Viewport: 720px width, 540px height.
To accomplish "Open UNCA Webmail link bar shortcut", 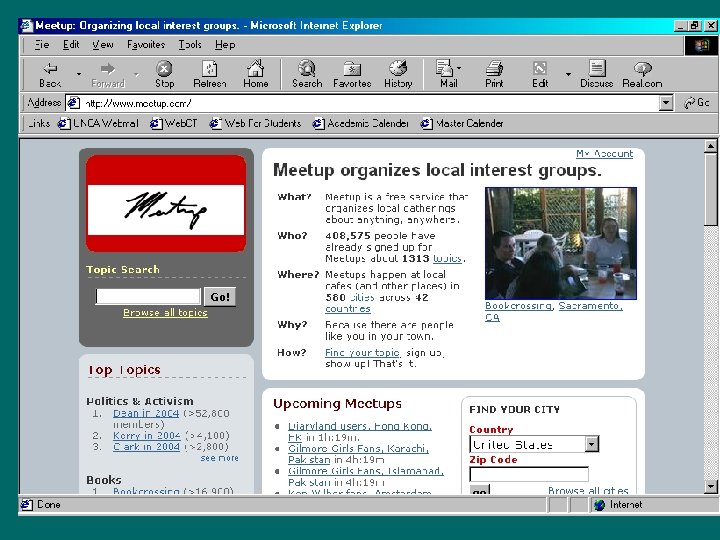I will 98,123.
